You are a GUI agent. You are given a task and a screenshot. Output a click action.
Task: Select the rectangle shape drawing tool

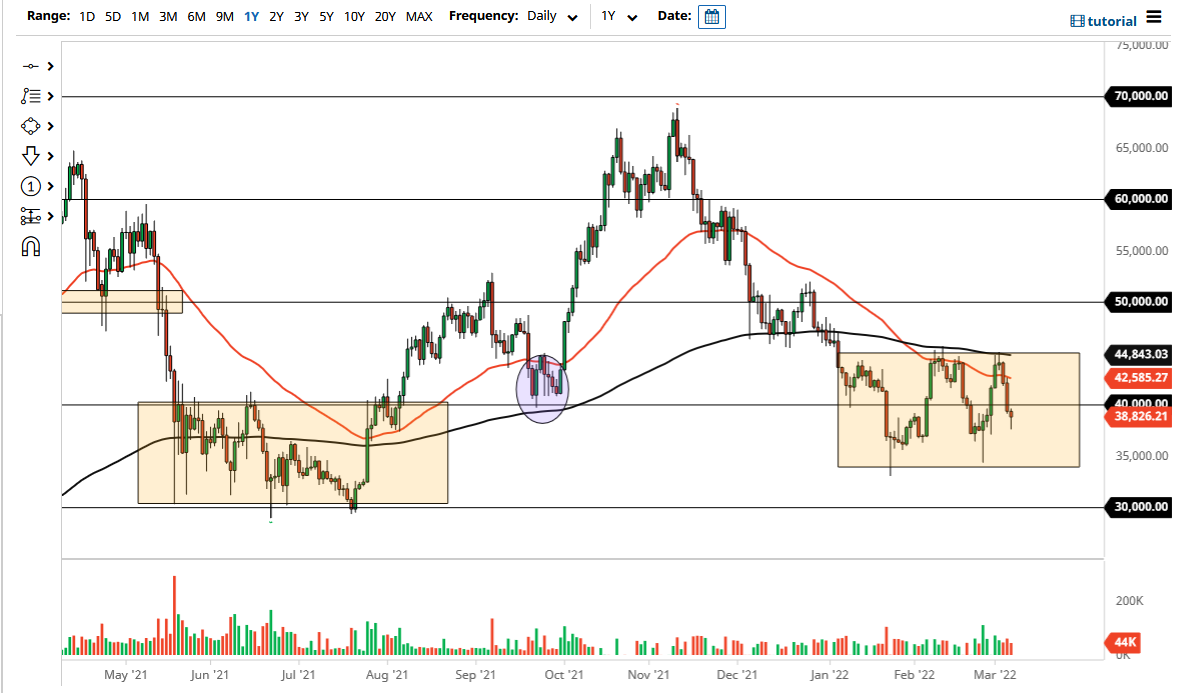30,126
